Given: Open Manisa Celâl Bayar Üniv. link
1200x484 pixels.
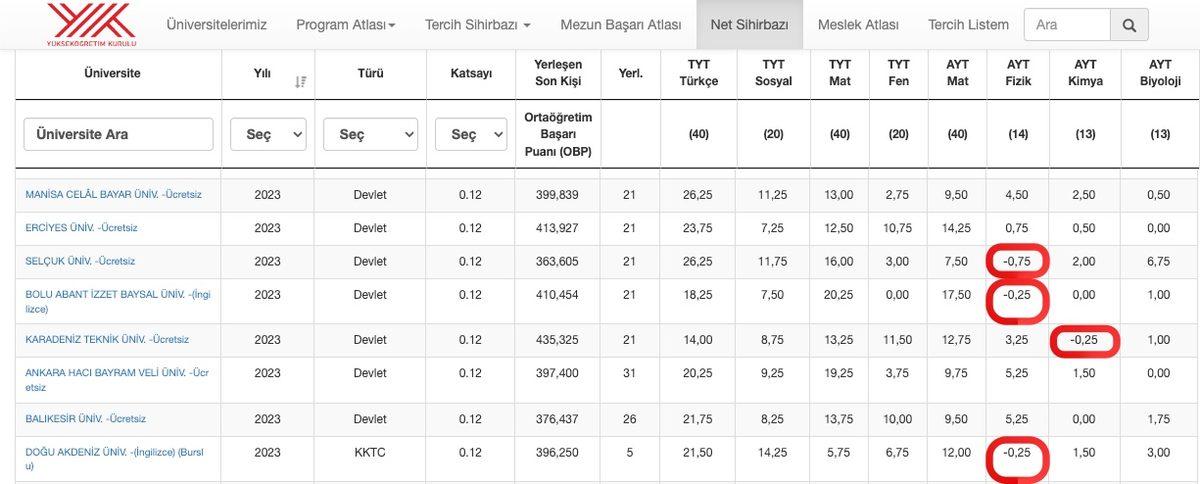Looking at the screenshot, I should pos(113,194).
